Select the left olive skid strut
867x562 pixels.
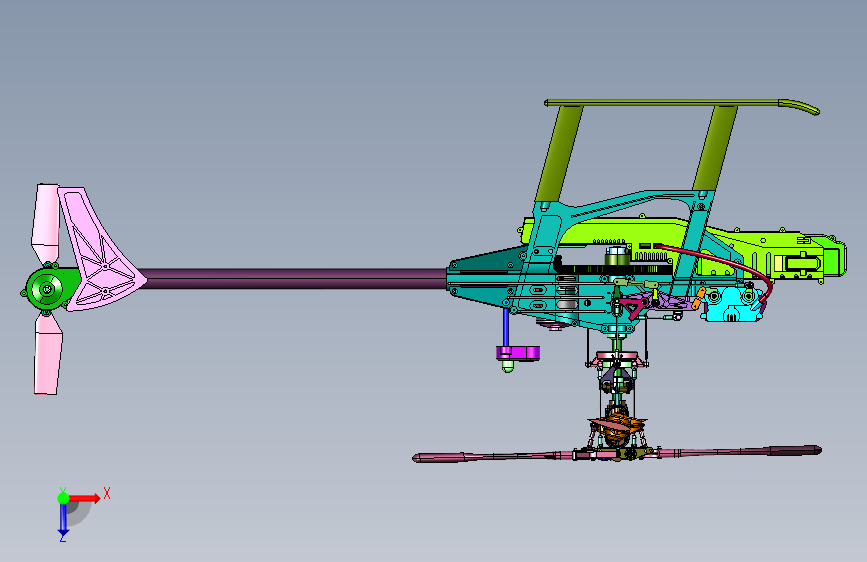point(559,153)
